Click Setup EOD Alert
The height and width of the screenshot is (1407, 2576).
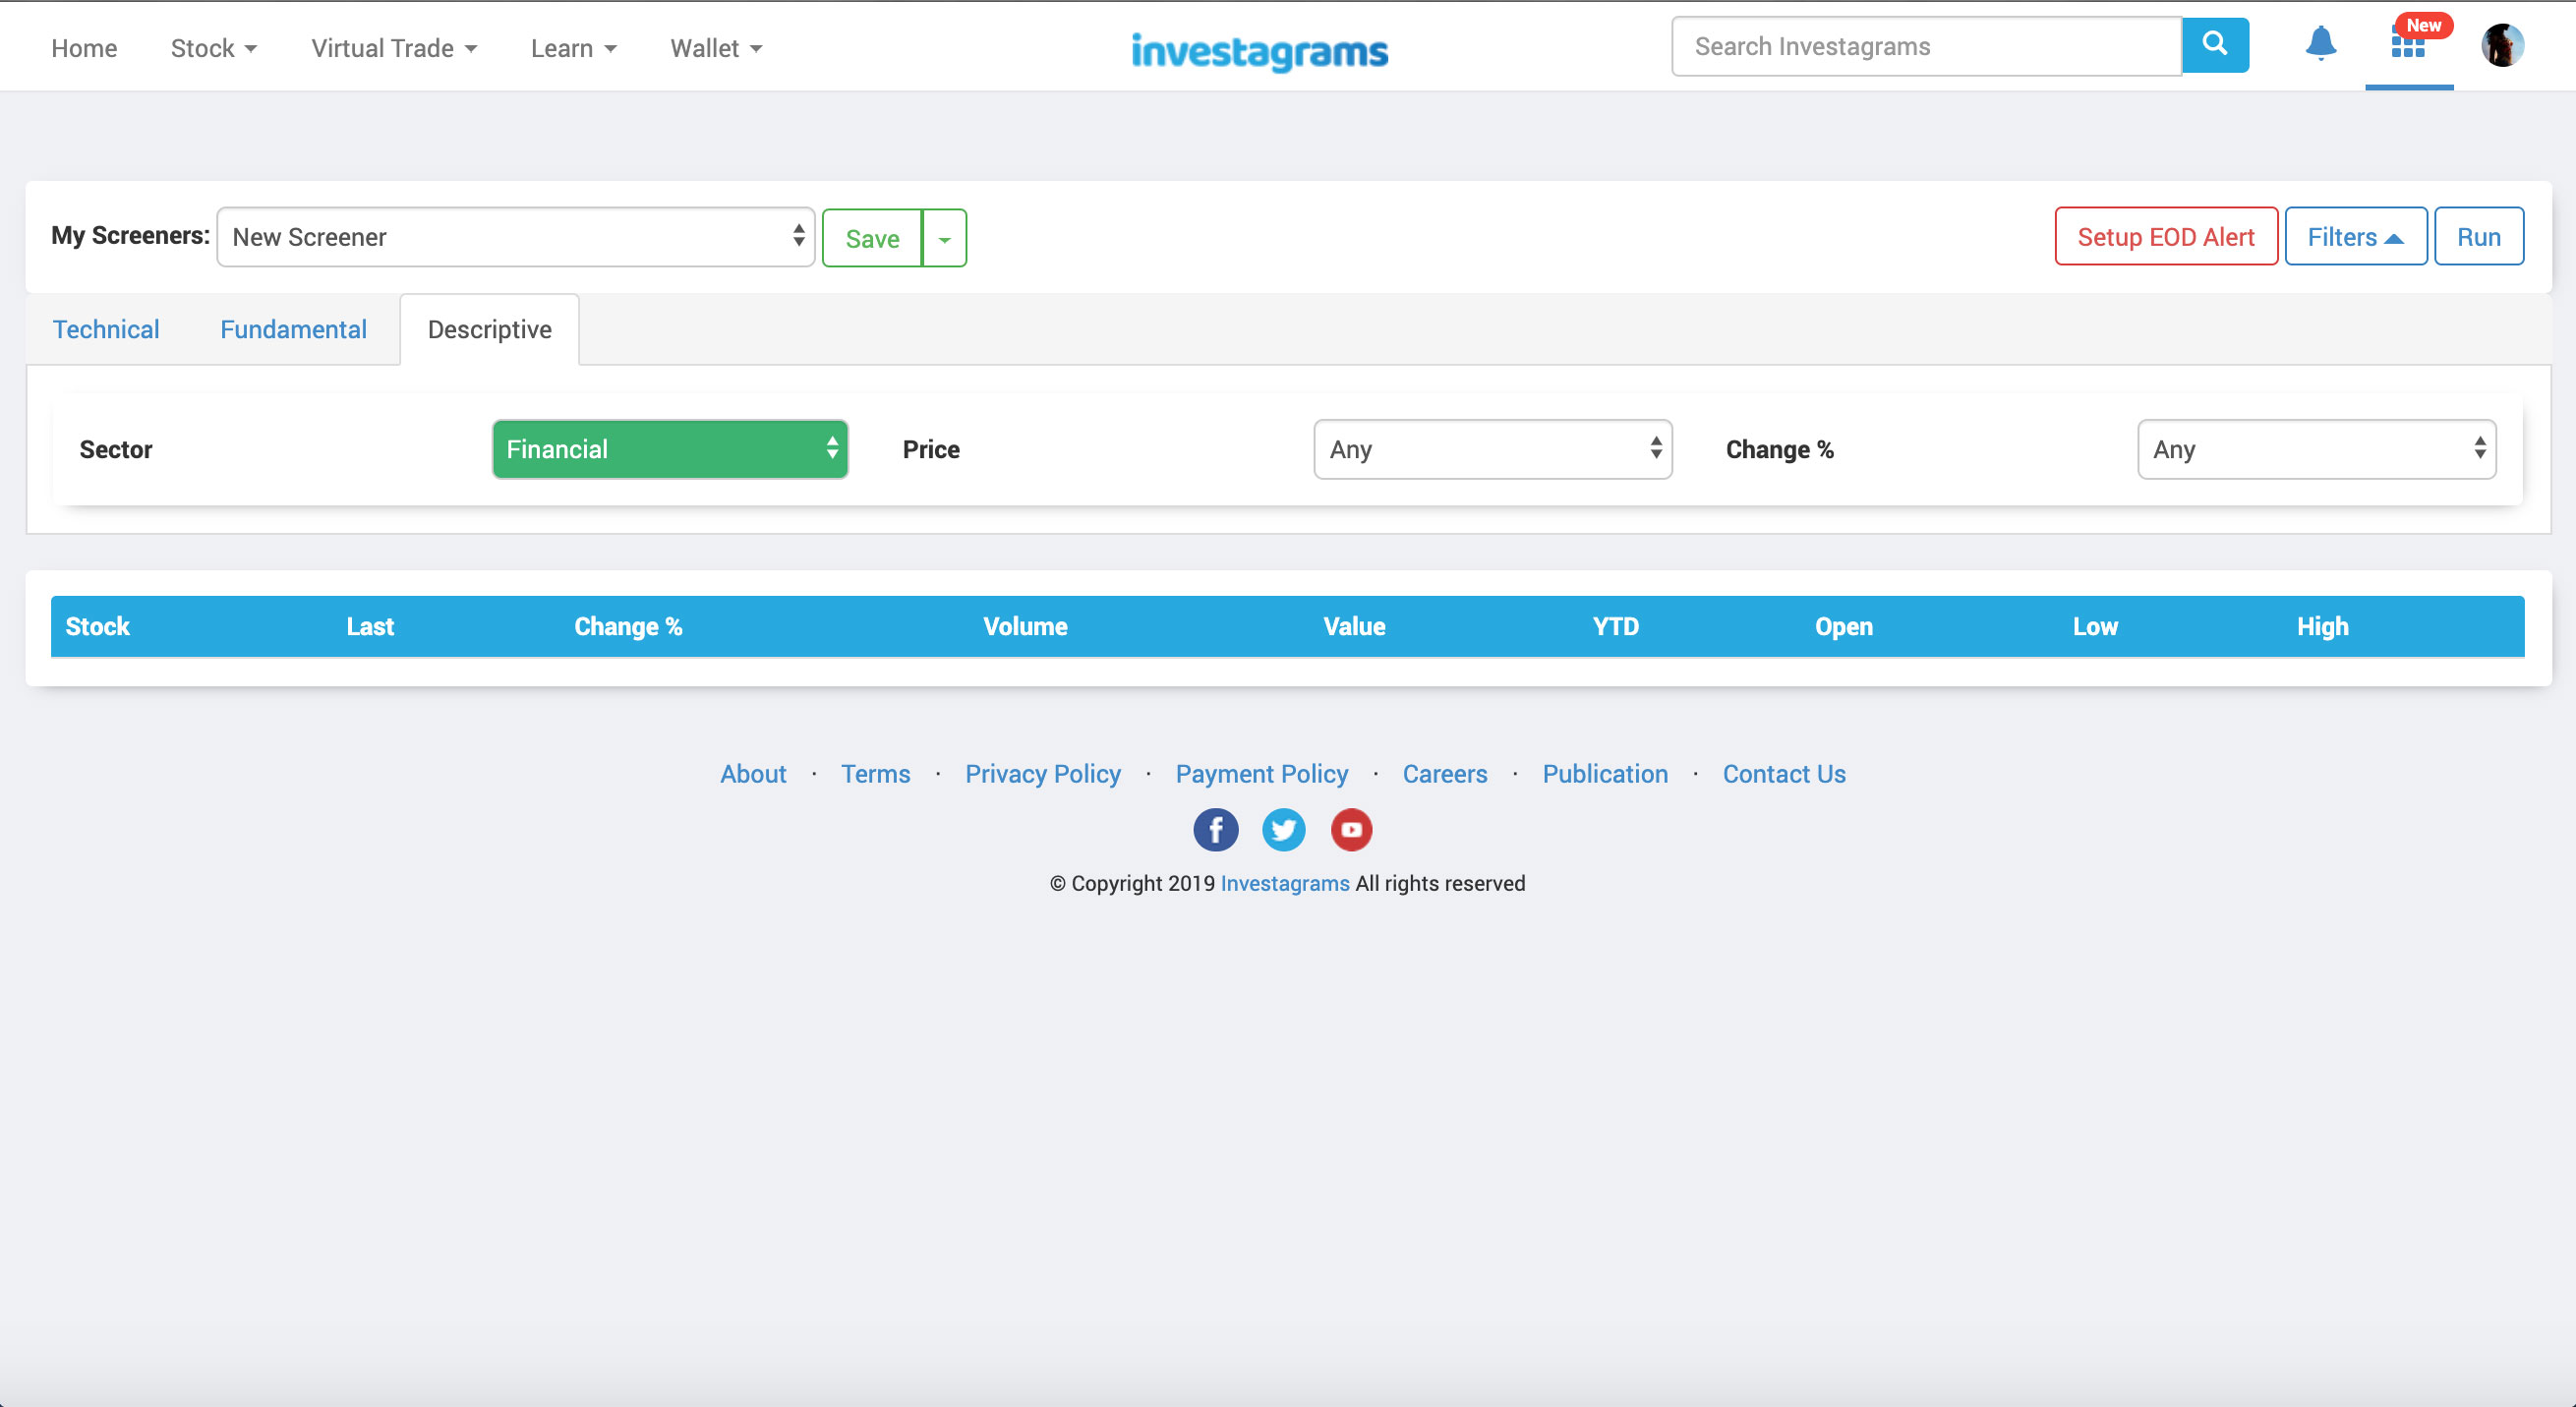coord(2166,237)
